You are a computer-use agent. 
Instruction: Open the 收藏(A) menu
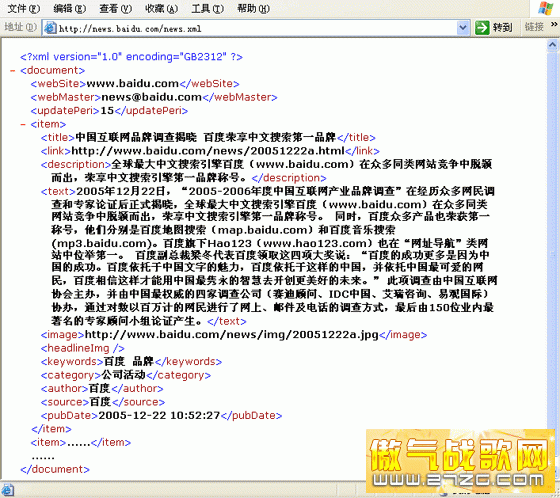tap(161, 8)
